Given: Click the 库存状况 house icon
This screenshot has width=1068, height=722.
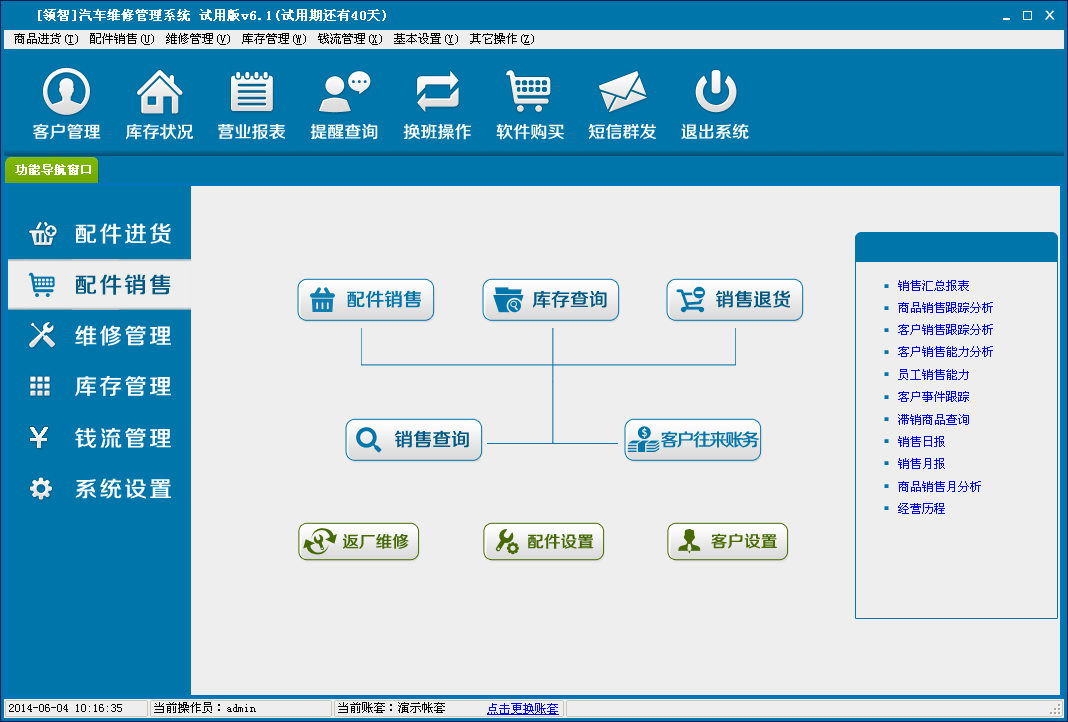Looking at the screenshot, I should pyautogui.click(x=159, y=93).
